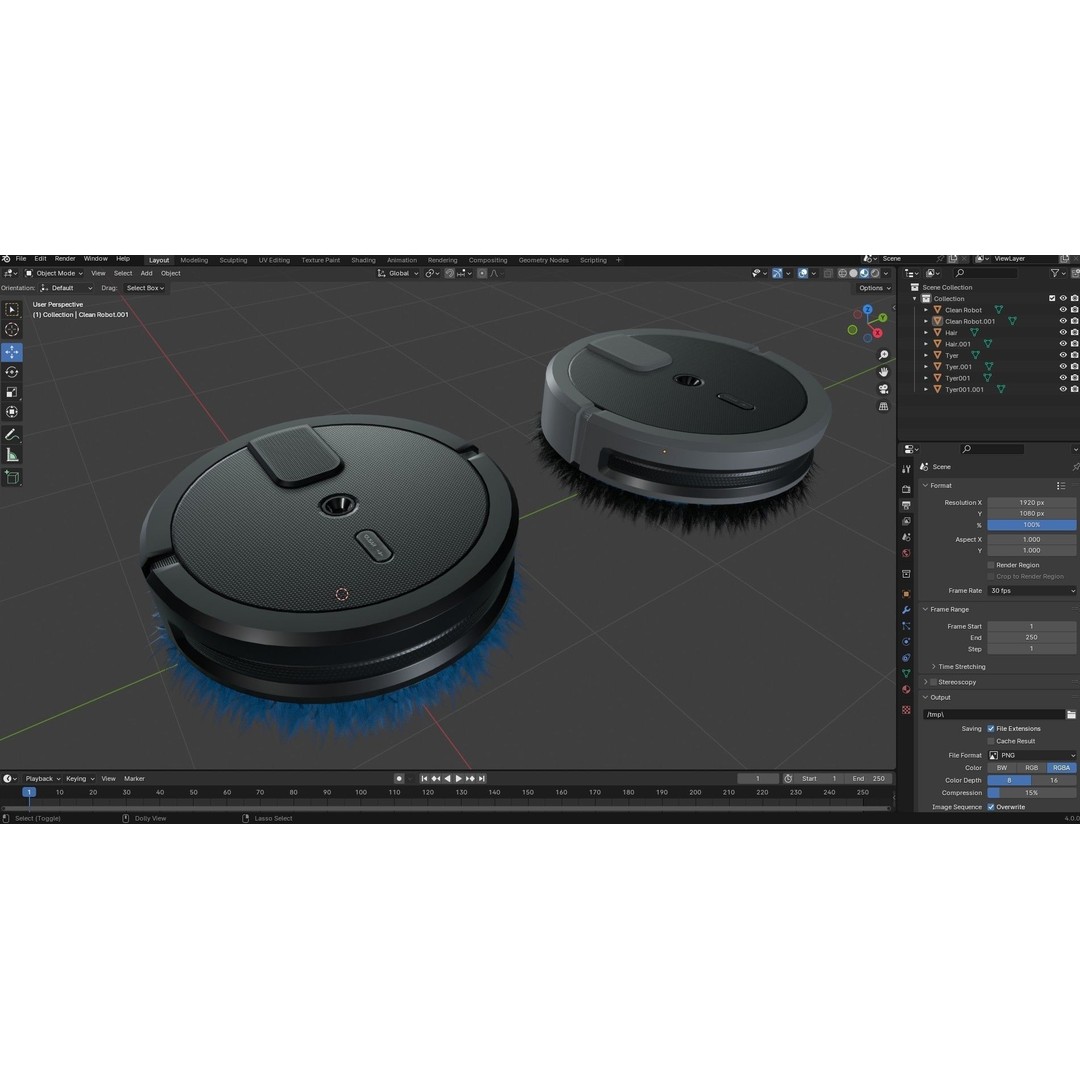The height and width of the screenshot is (1080, 1080).
Task: Activate the Rotate tool
Action: pyautogui.click(x=12, y=372)
